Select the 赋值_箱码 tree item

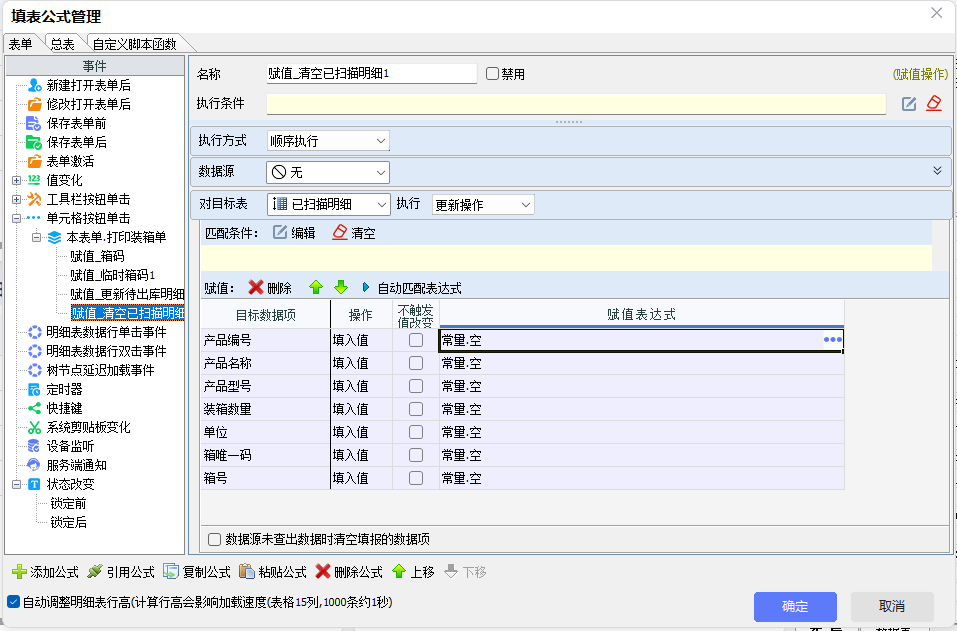[x=97, y=256]
